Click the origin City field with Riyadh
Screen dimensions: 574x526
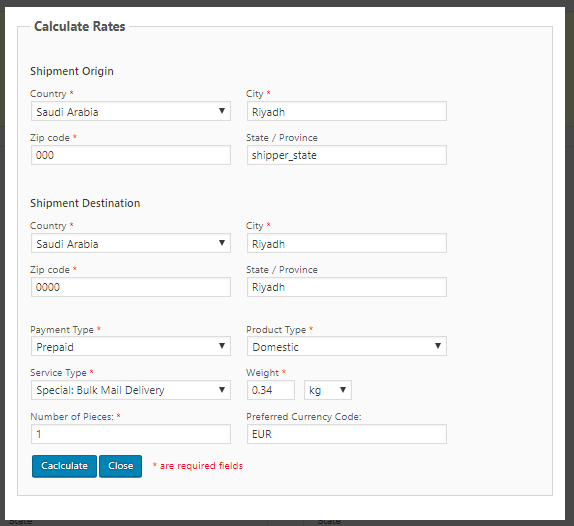[347, 111]
